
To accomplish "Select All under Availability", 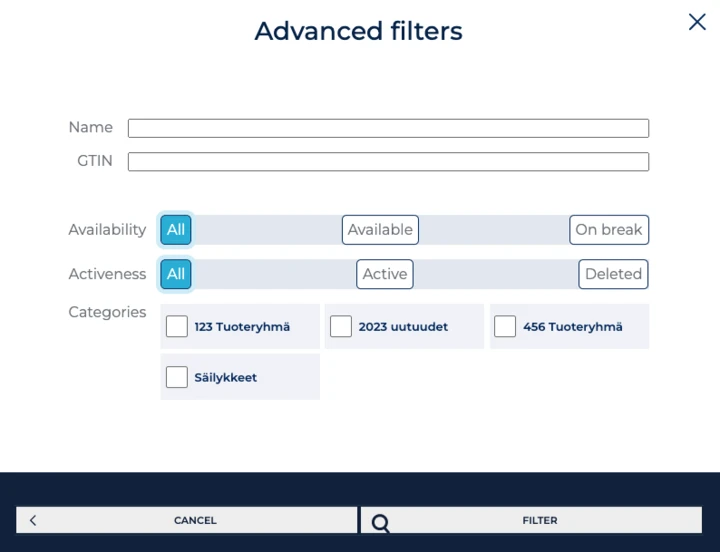I will tap(176, 230).
